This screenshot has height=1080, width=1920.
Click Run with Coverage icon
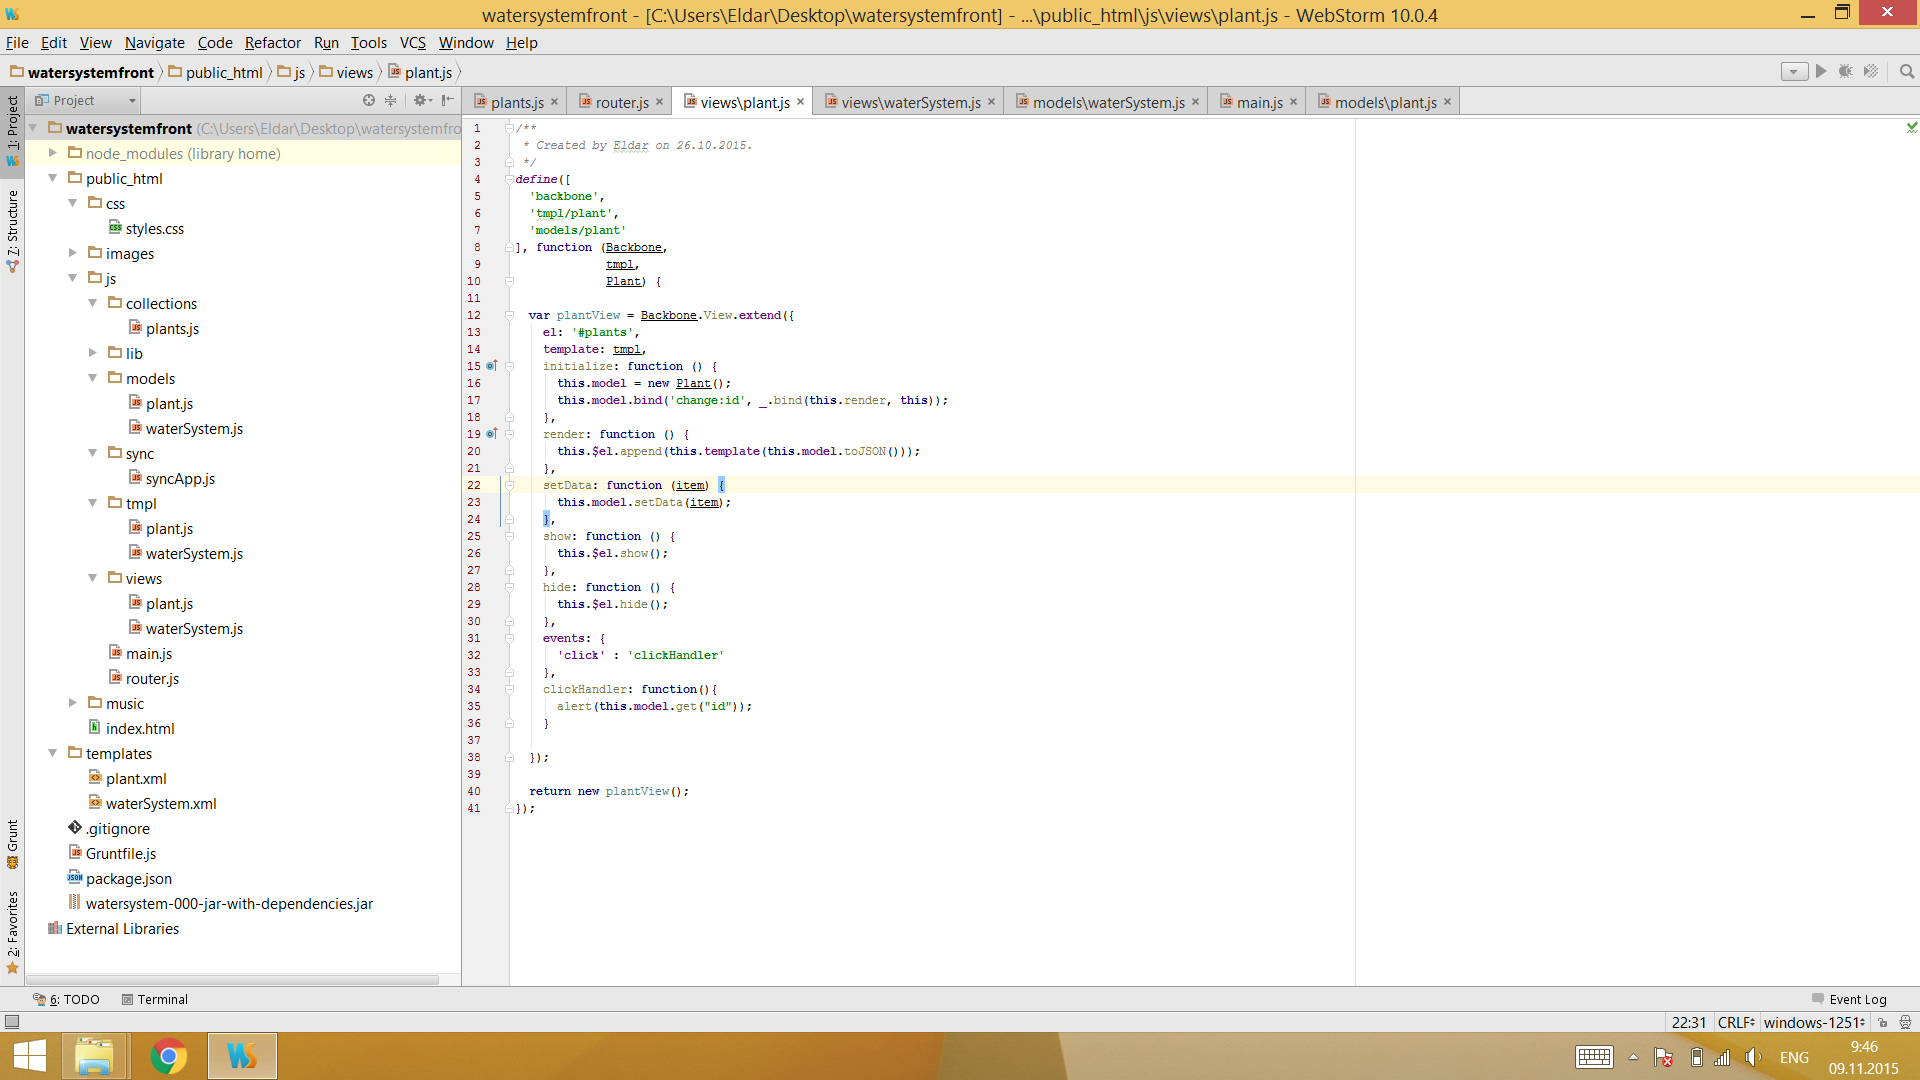(x=1871, y=71)
